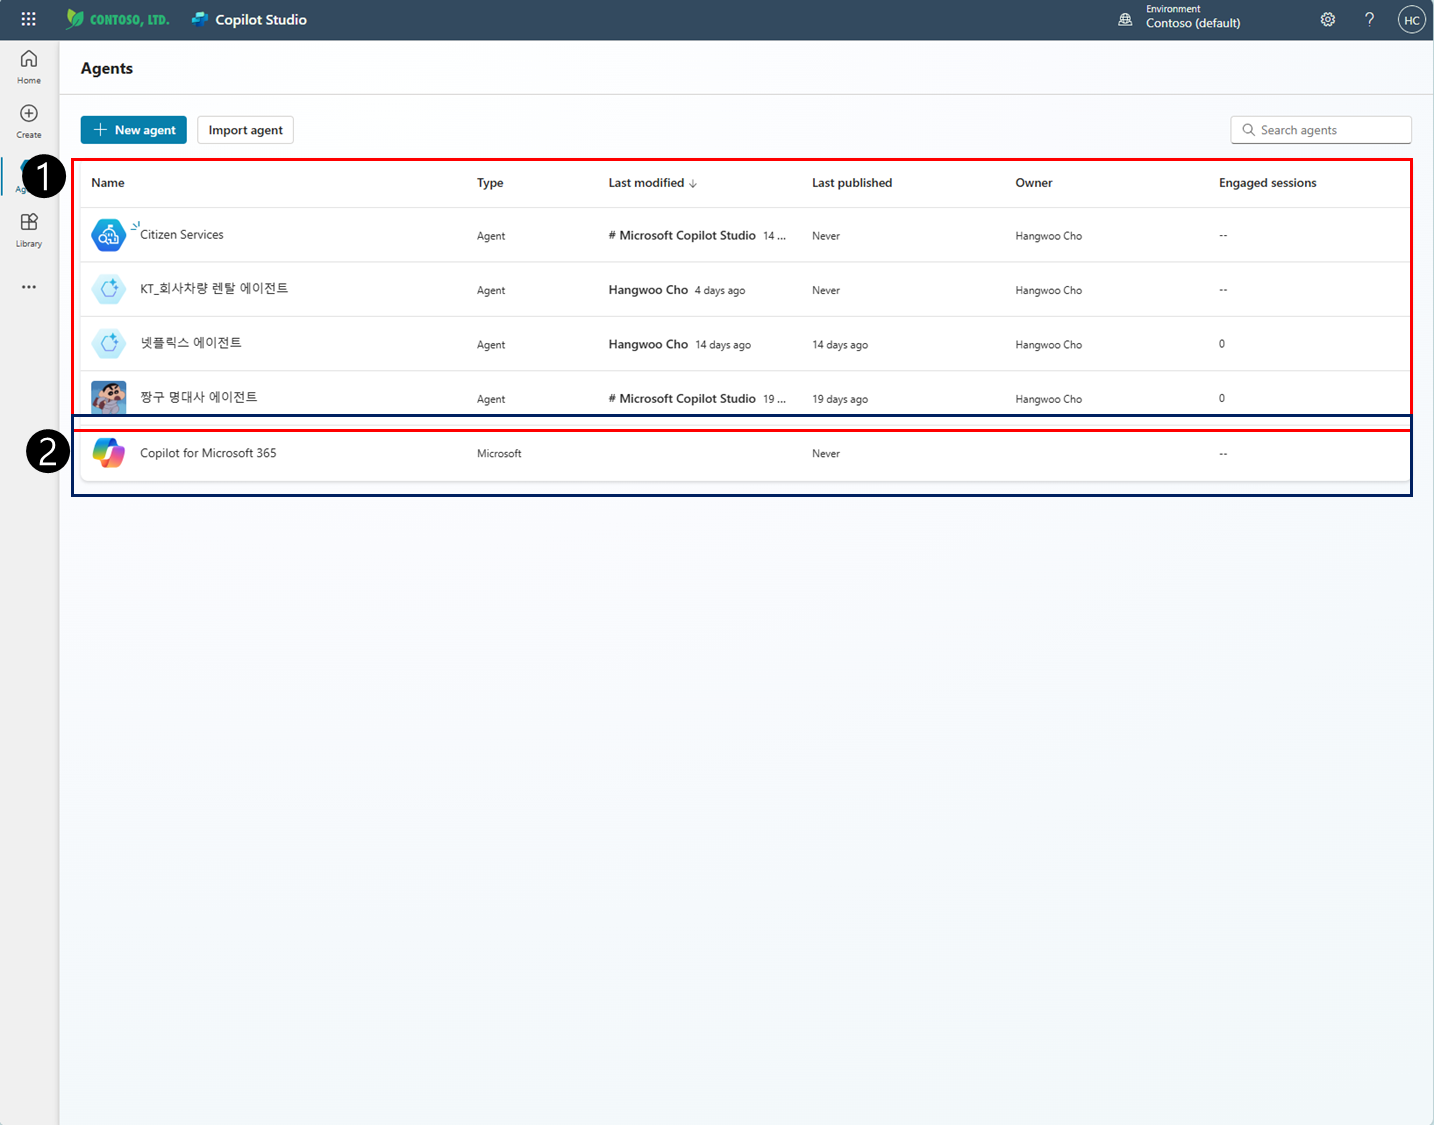Sort by Engaged sessions column header
Screen dimensions: 1434x1125
tap(1267, 183)
